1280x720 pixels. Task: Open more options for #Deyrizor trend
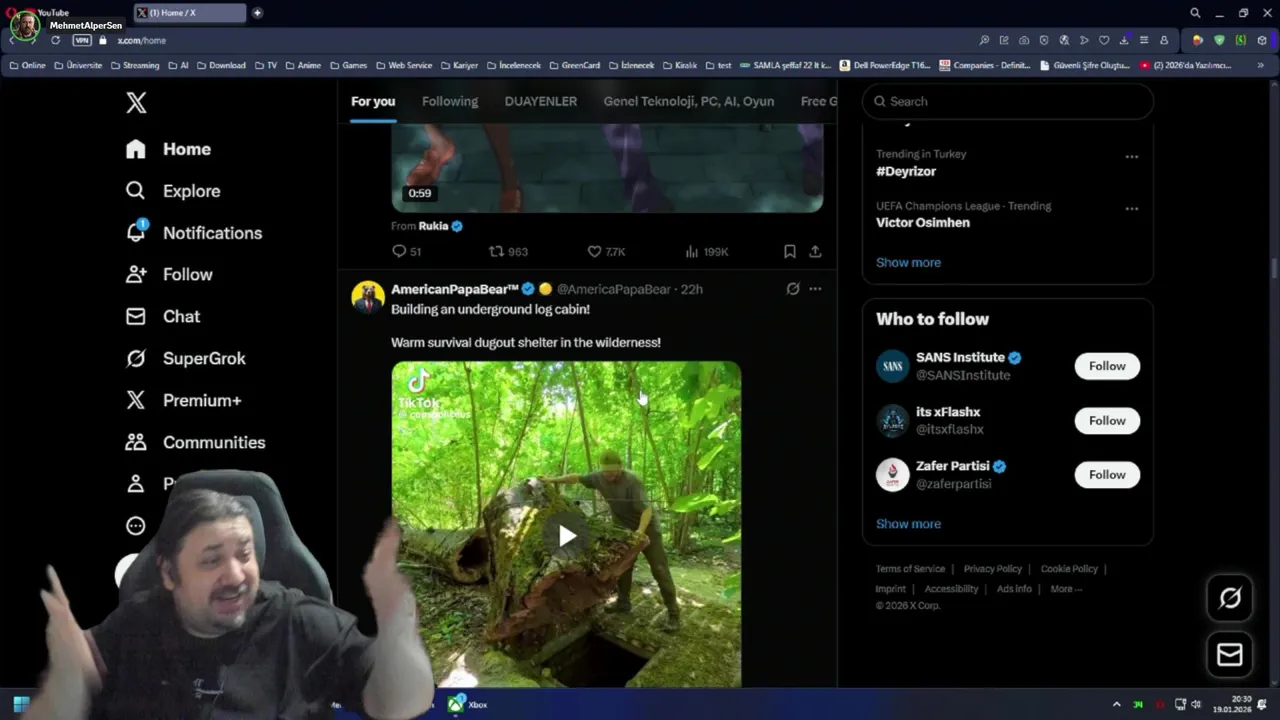(1131, 157)
